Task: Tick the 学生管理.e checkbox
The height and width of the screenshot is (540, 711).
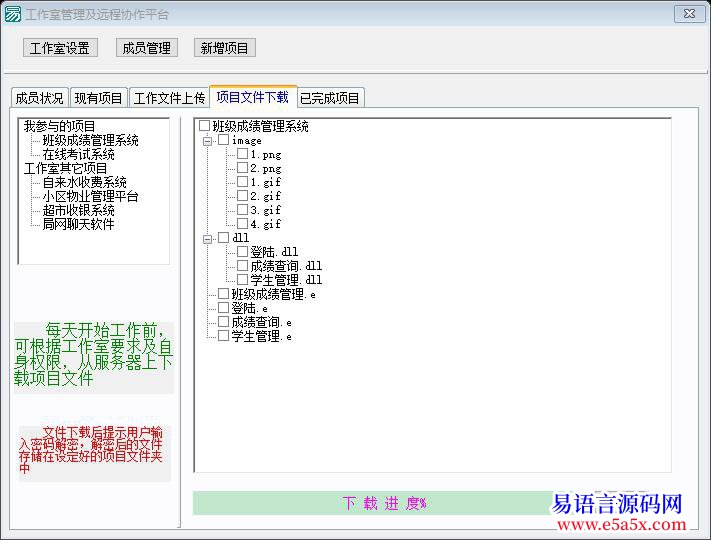Action: tap(223, 336)
